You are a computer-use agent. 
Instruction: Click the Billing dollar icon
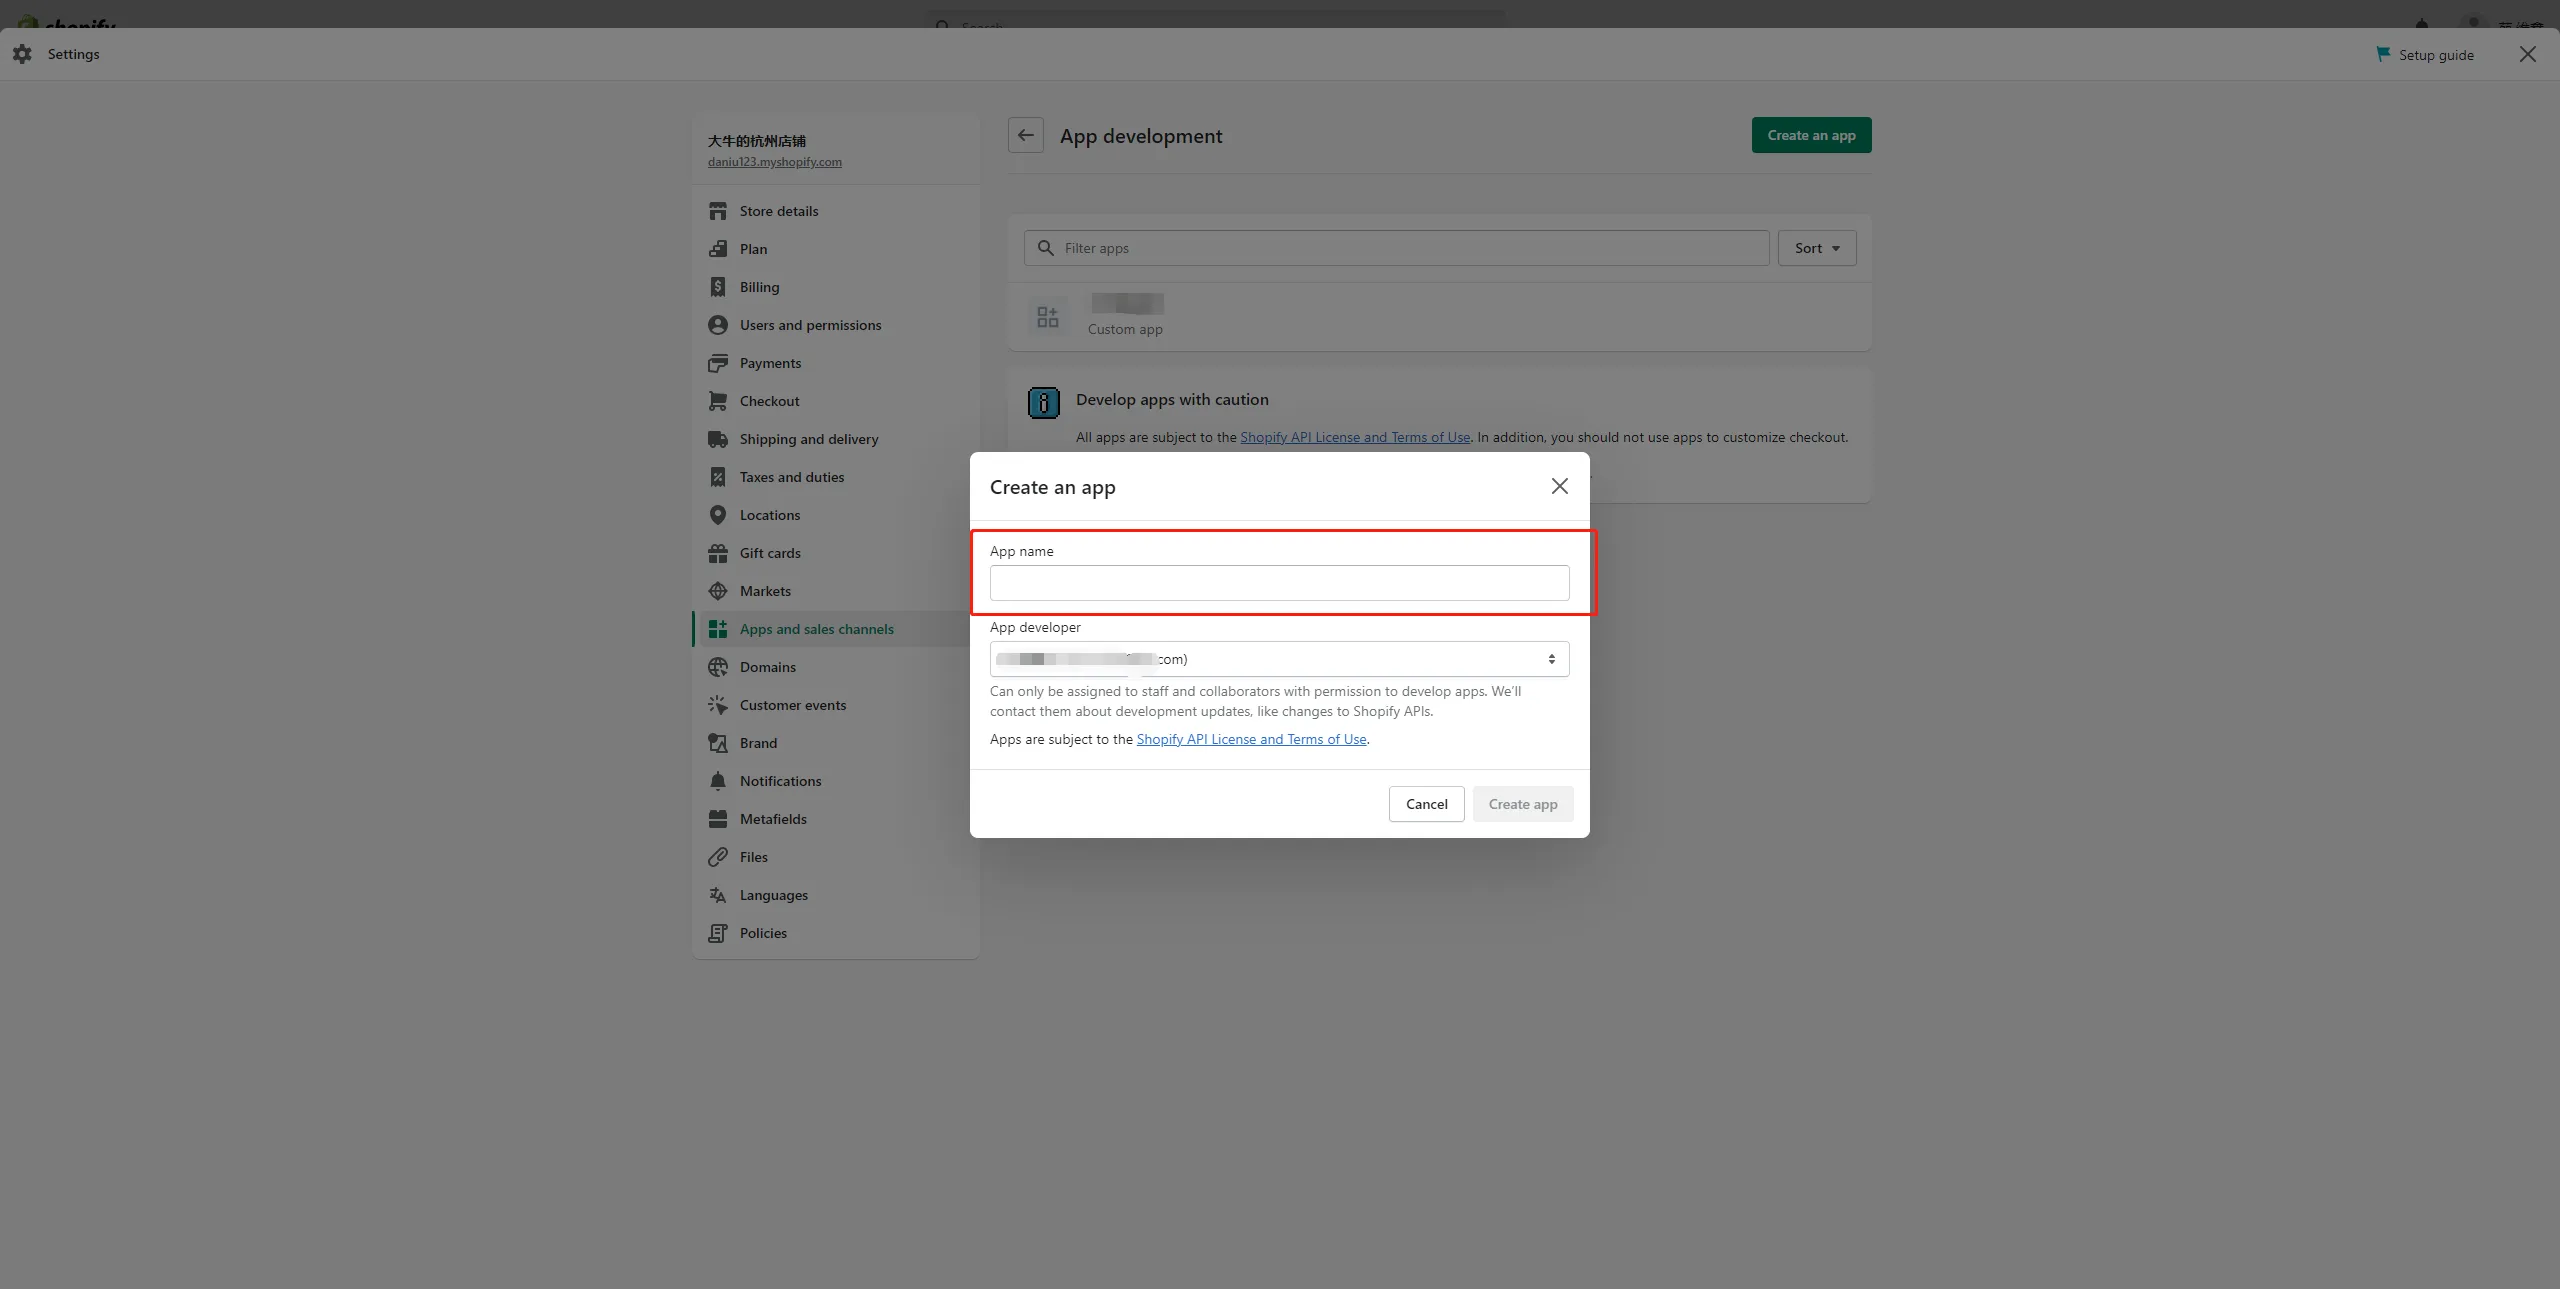[717, 287]
